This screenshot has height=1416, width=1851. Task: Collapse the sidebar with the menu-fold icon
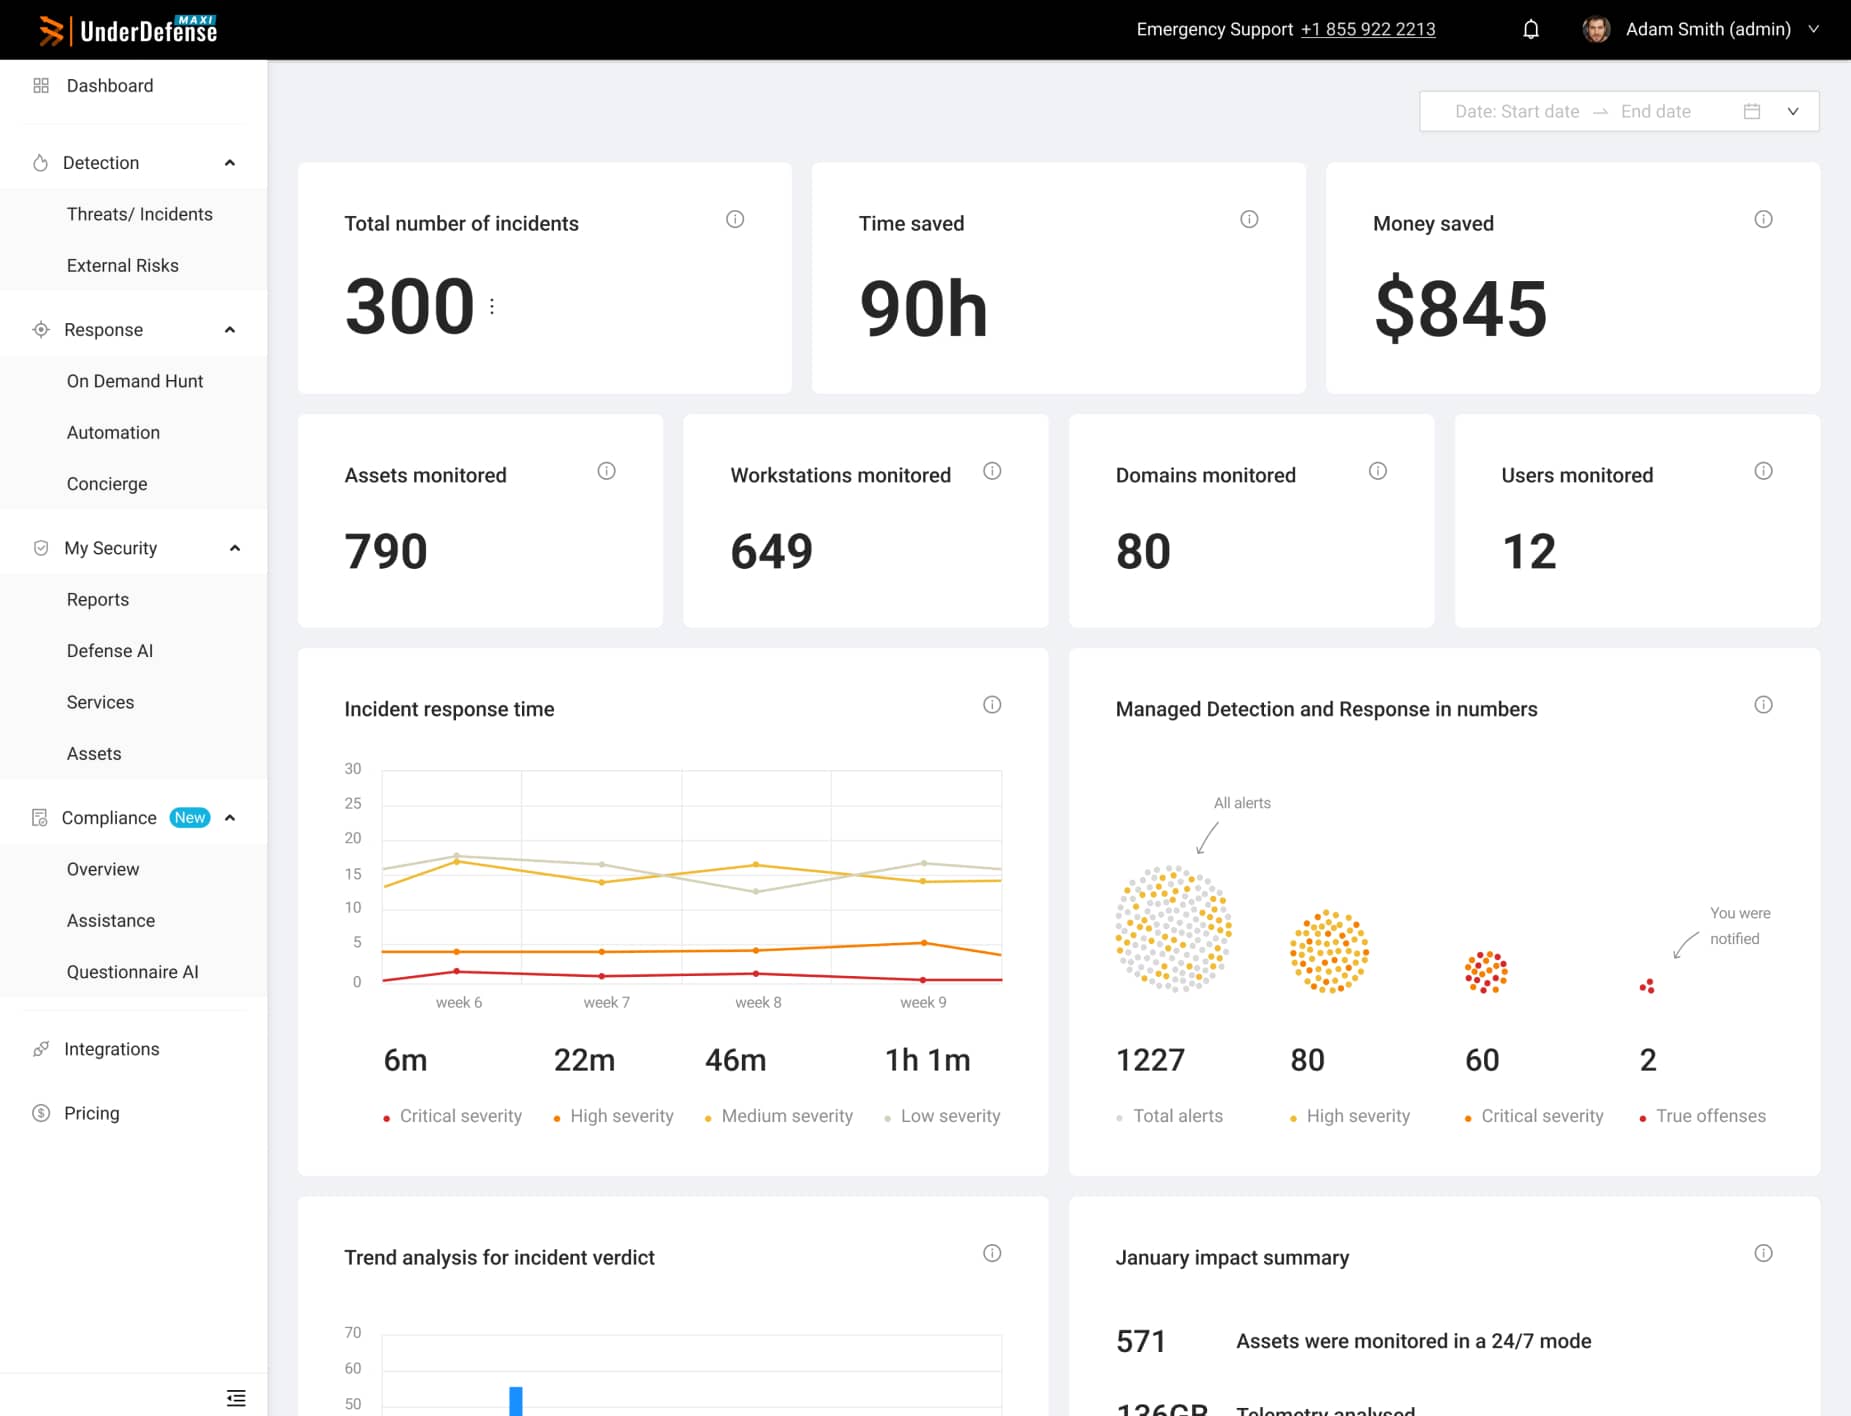point(236,1398)
